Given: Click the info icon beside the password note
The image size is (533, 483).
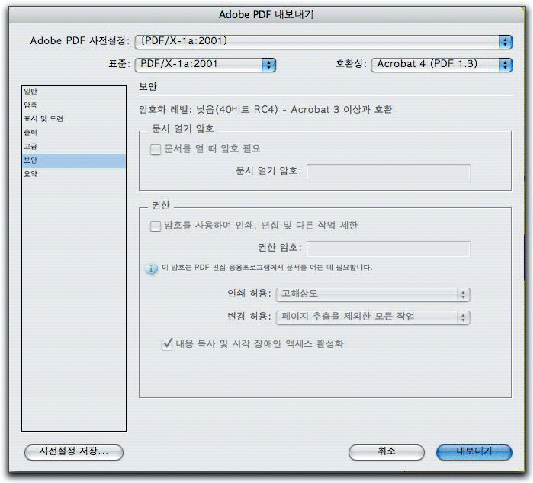Looking at the screenshot, I should [151, 269].
